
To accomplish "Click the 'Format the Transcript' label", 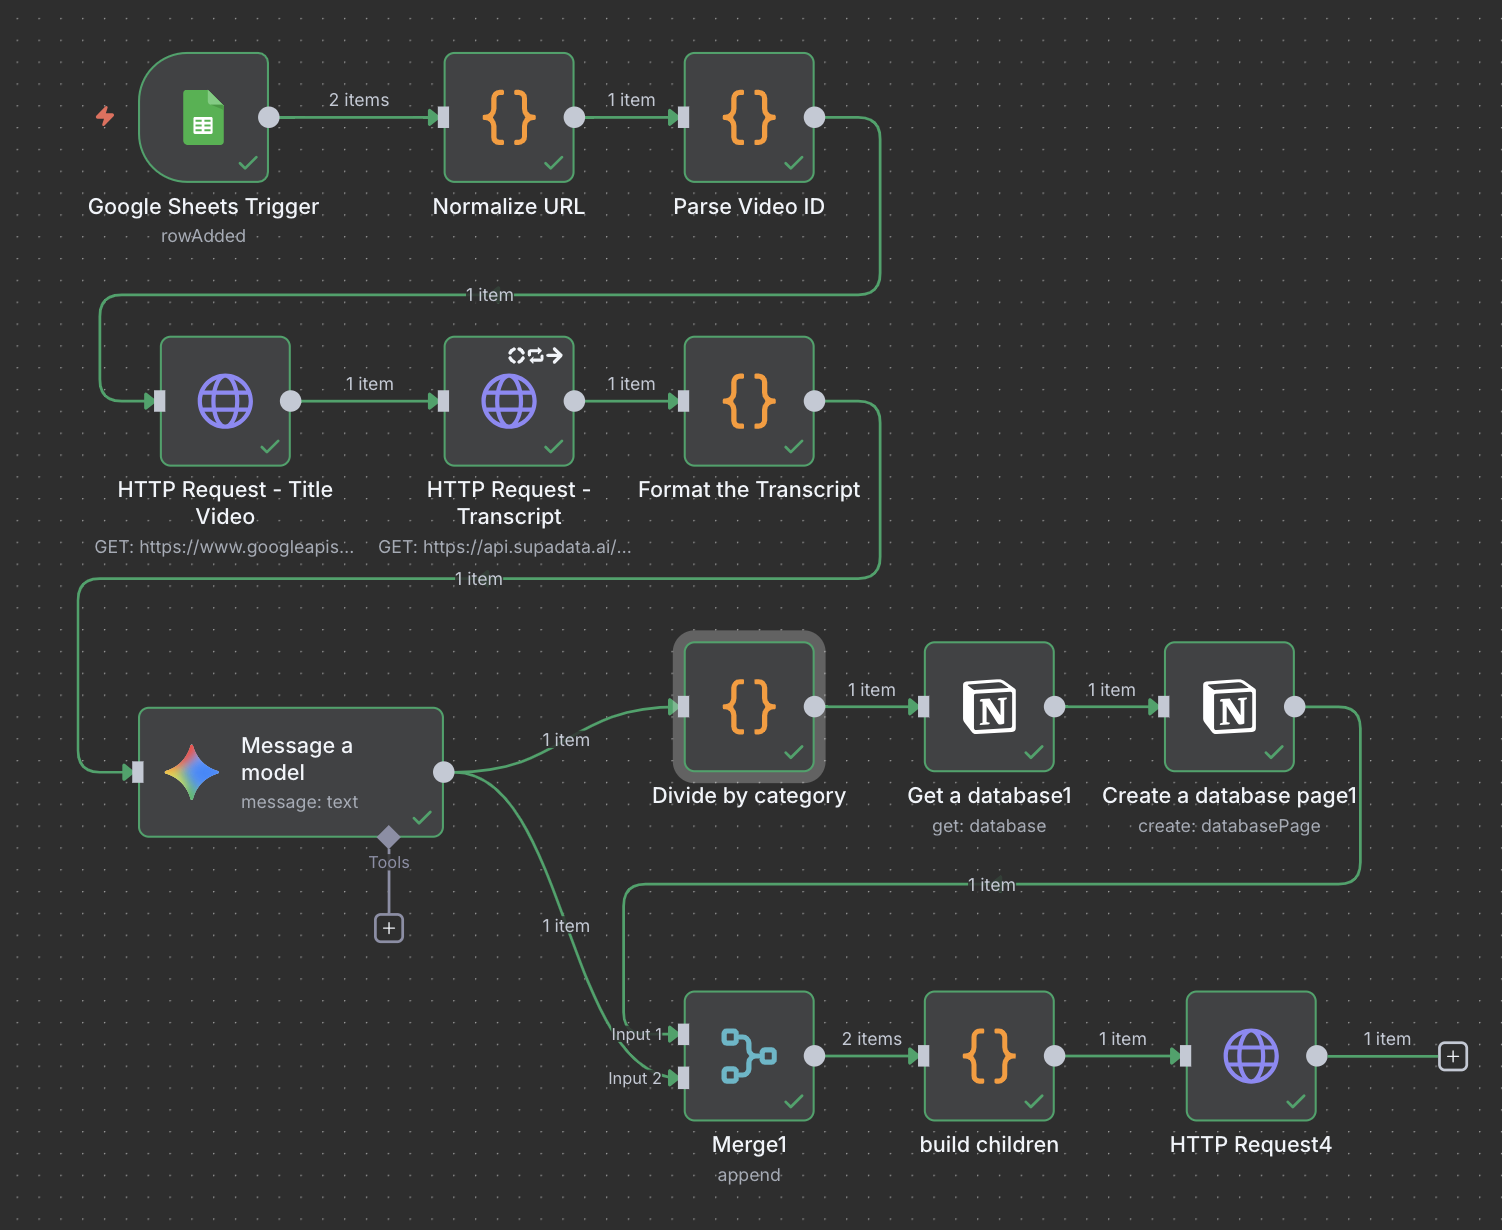I will pyautogui.click(x=749, y=490).
